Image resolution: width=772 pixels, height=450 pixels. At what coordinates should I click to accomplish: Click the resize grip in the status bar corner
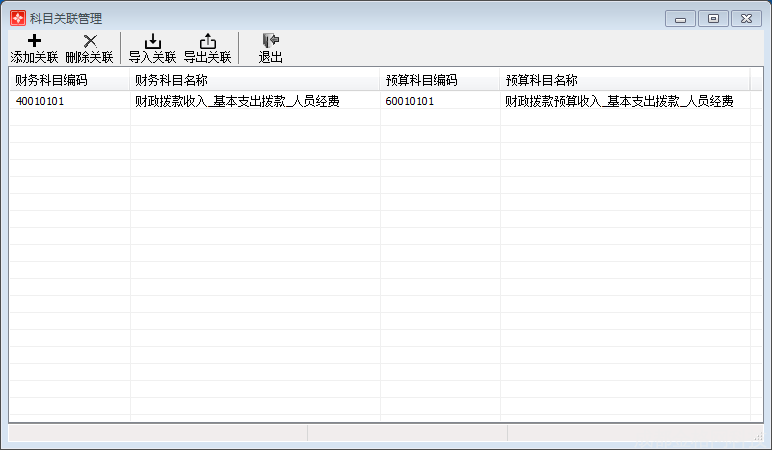[757, 435]
